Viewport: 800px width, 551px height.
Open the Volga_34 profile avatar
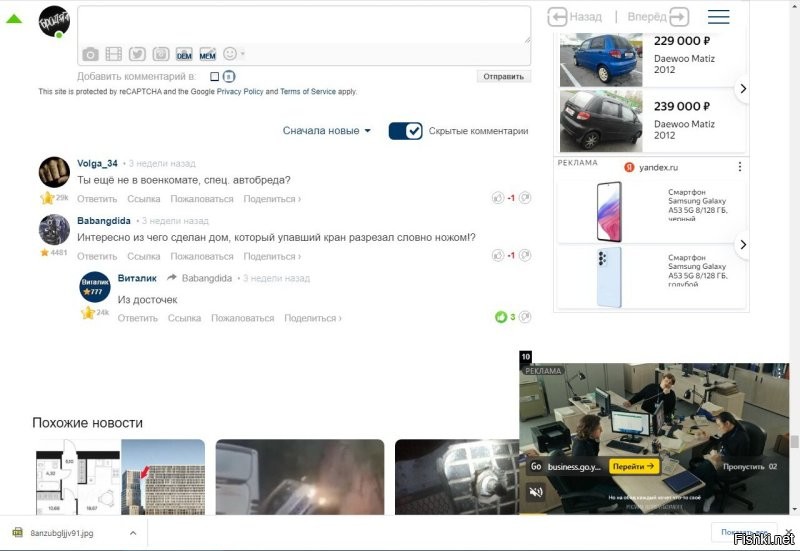point(54,172)
